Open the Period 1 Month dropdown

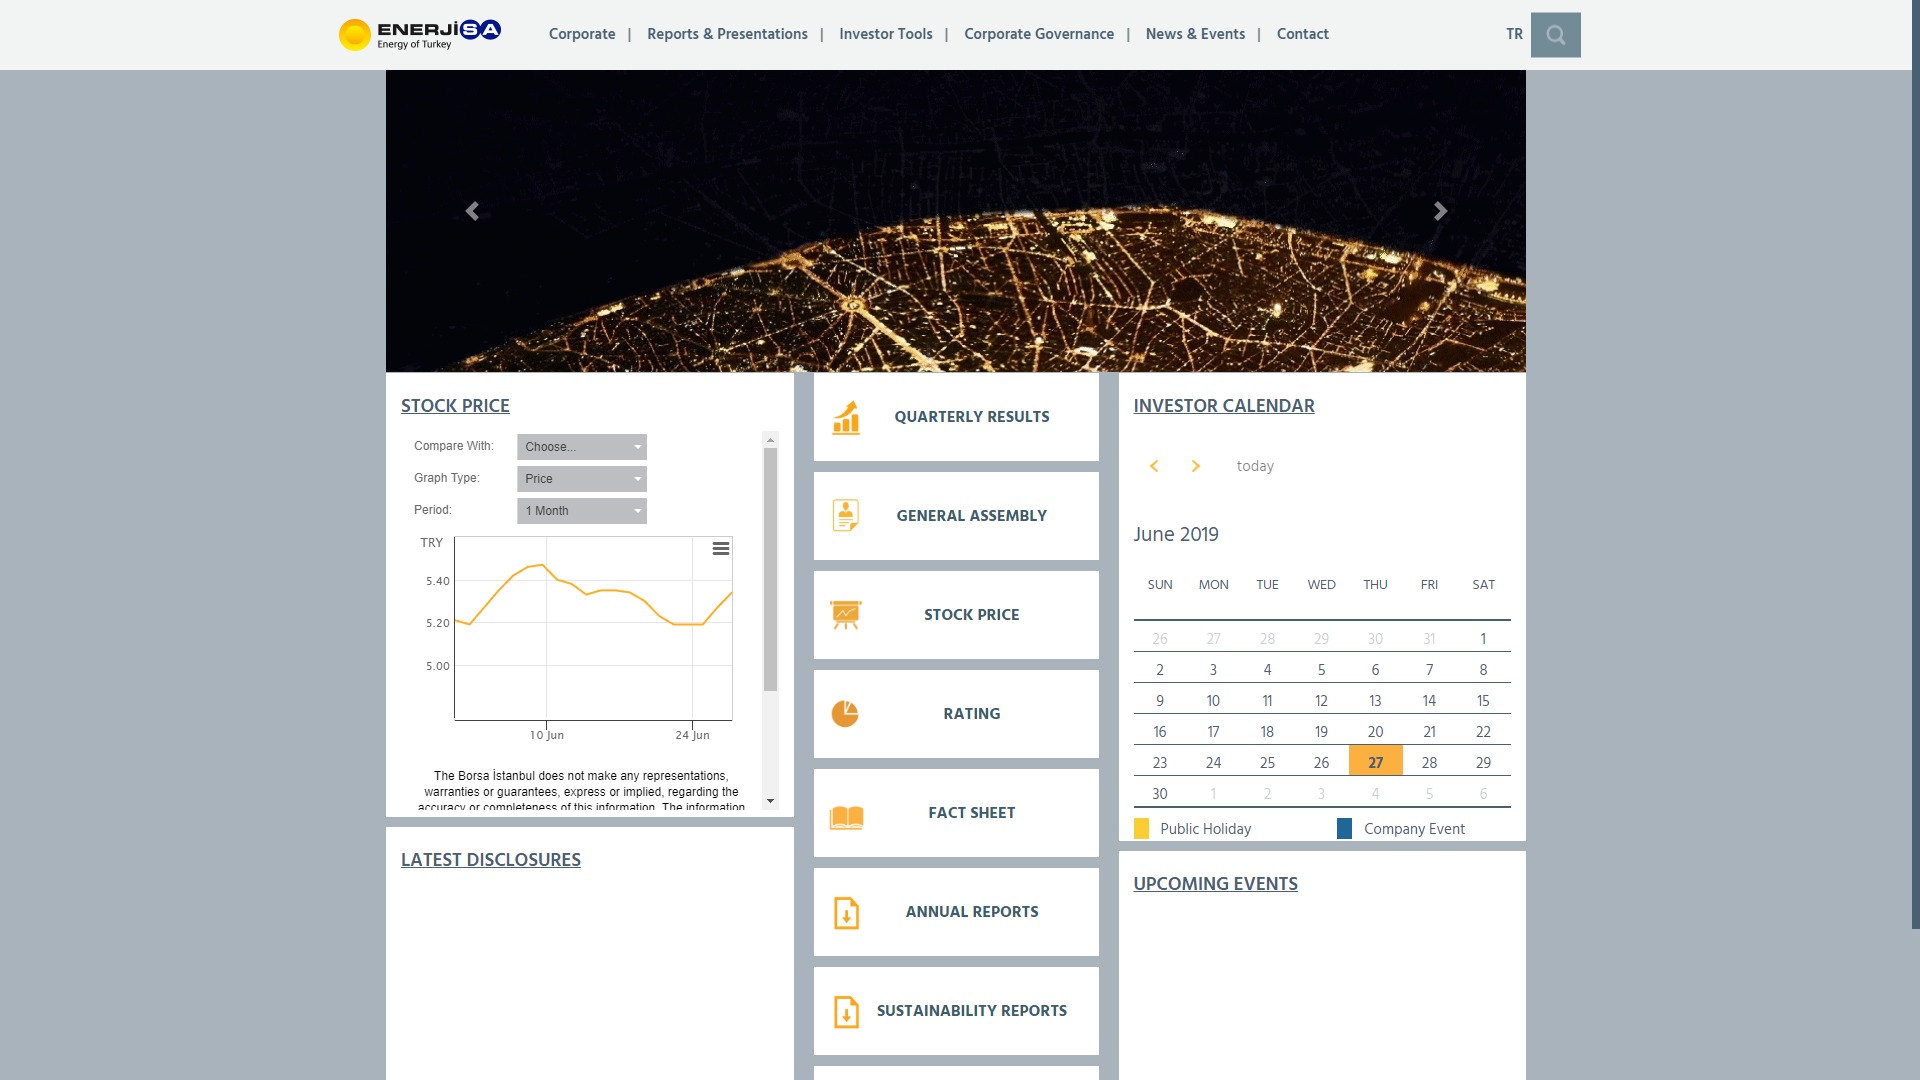(582, 511)
